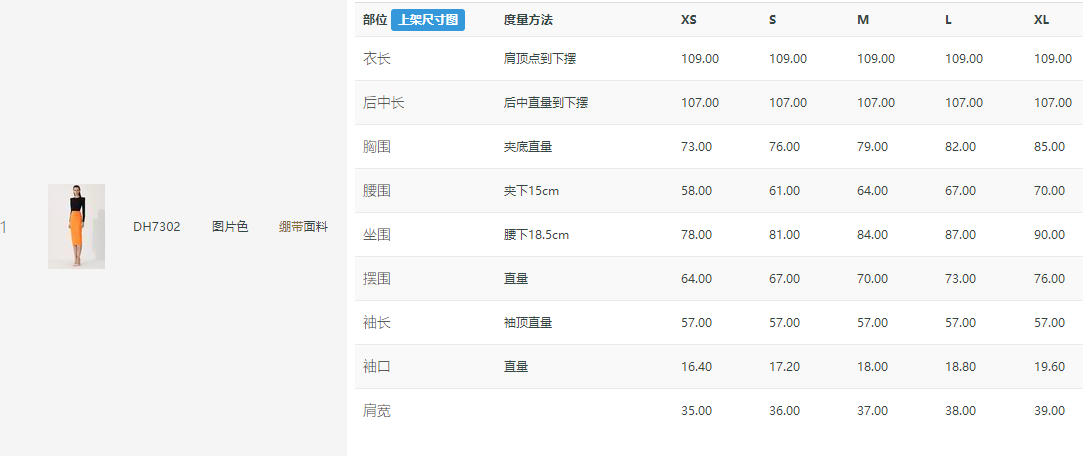Click the M size column header

(863, 20)
